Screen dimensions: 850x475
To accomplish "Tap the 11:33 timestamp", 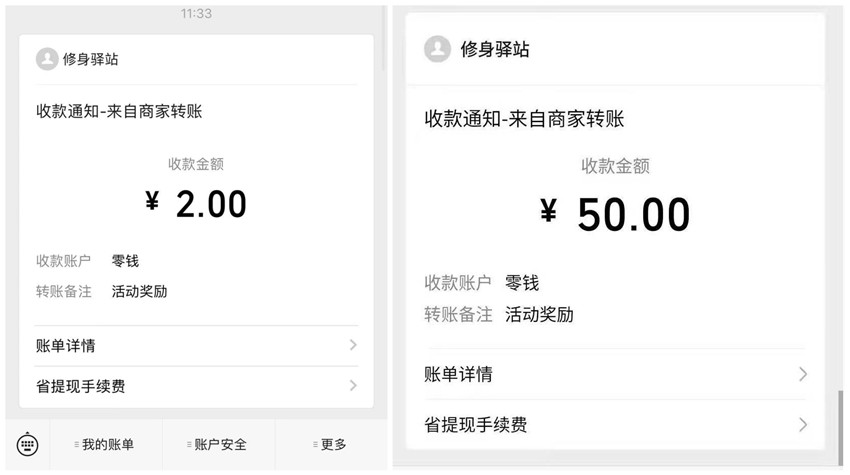I will (196, 14).
